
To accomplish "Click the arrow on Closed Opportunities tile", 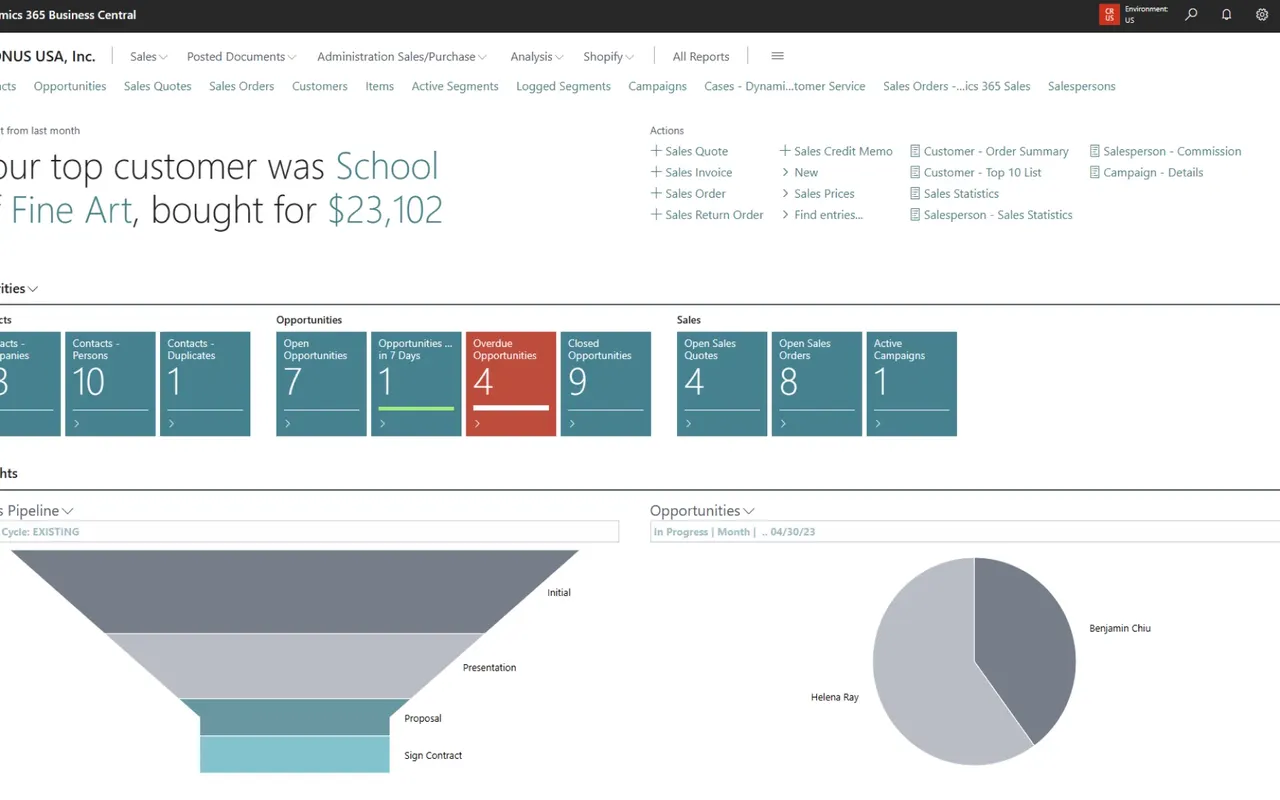I will tap(573, 424).
